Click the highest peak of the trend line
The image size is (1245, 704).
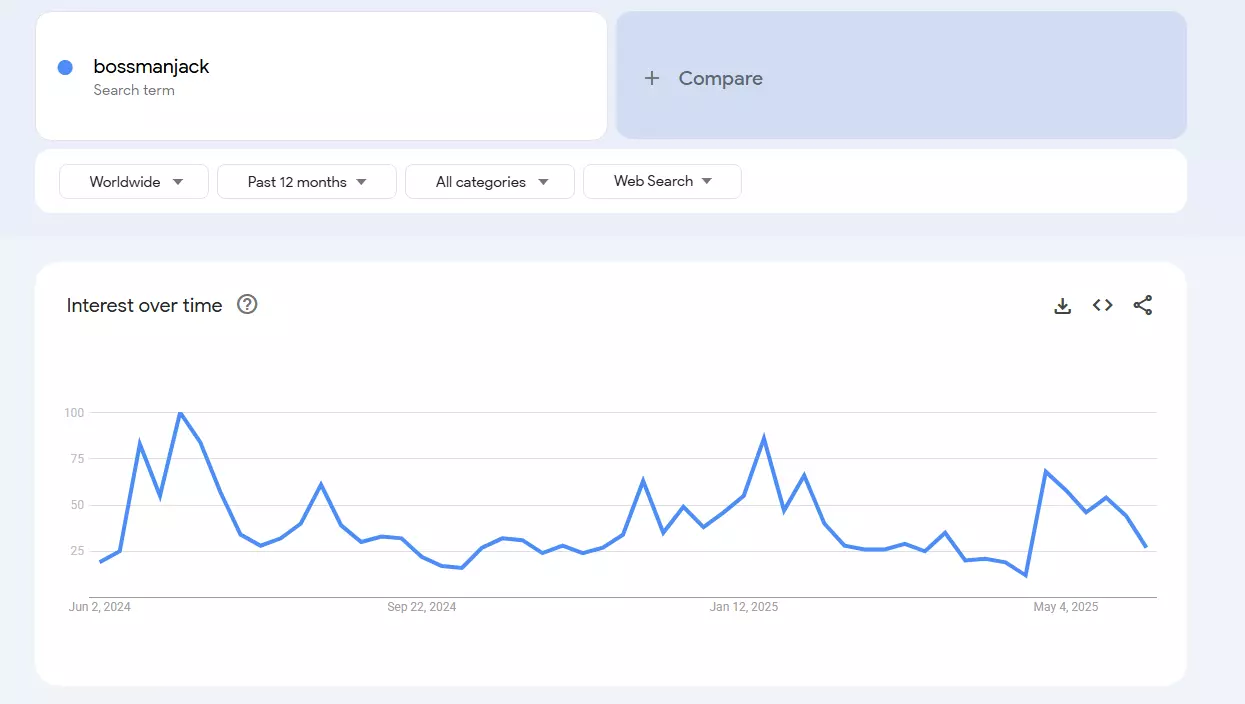click(180, 413)
